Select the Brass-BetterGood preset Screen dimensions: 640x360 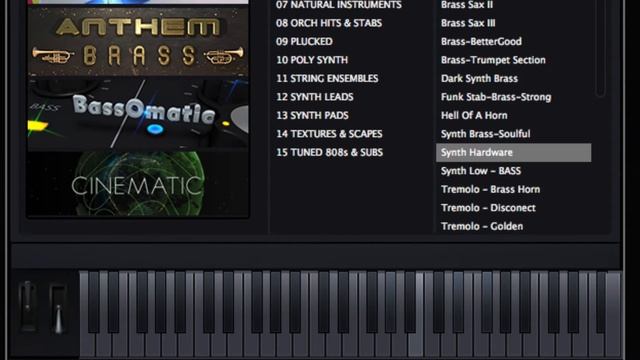[481, 42]
